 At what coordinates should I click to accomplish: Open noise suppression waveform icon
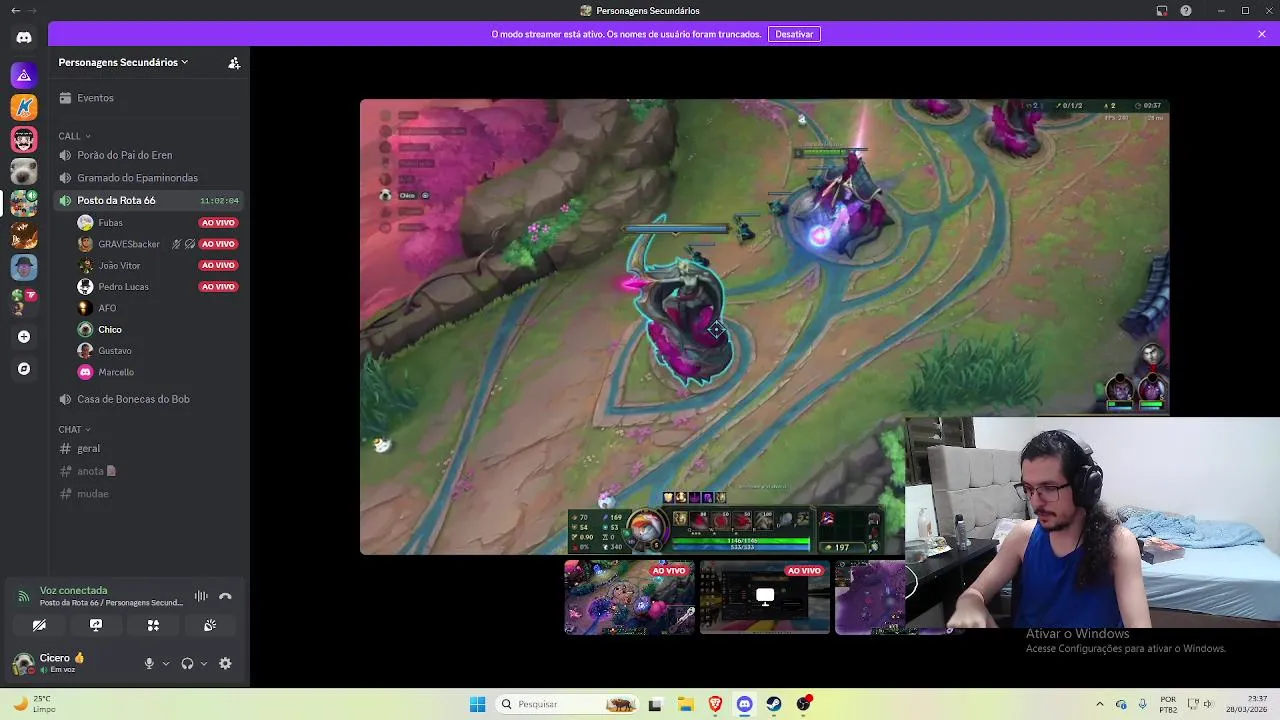click(x=201, y=596)
